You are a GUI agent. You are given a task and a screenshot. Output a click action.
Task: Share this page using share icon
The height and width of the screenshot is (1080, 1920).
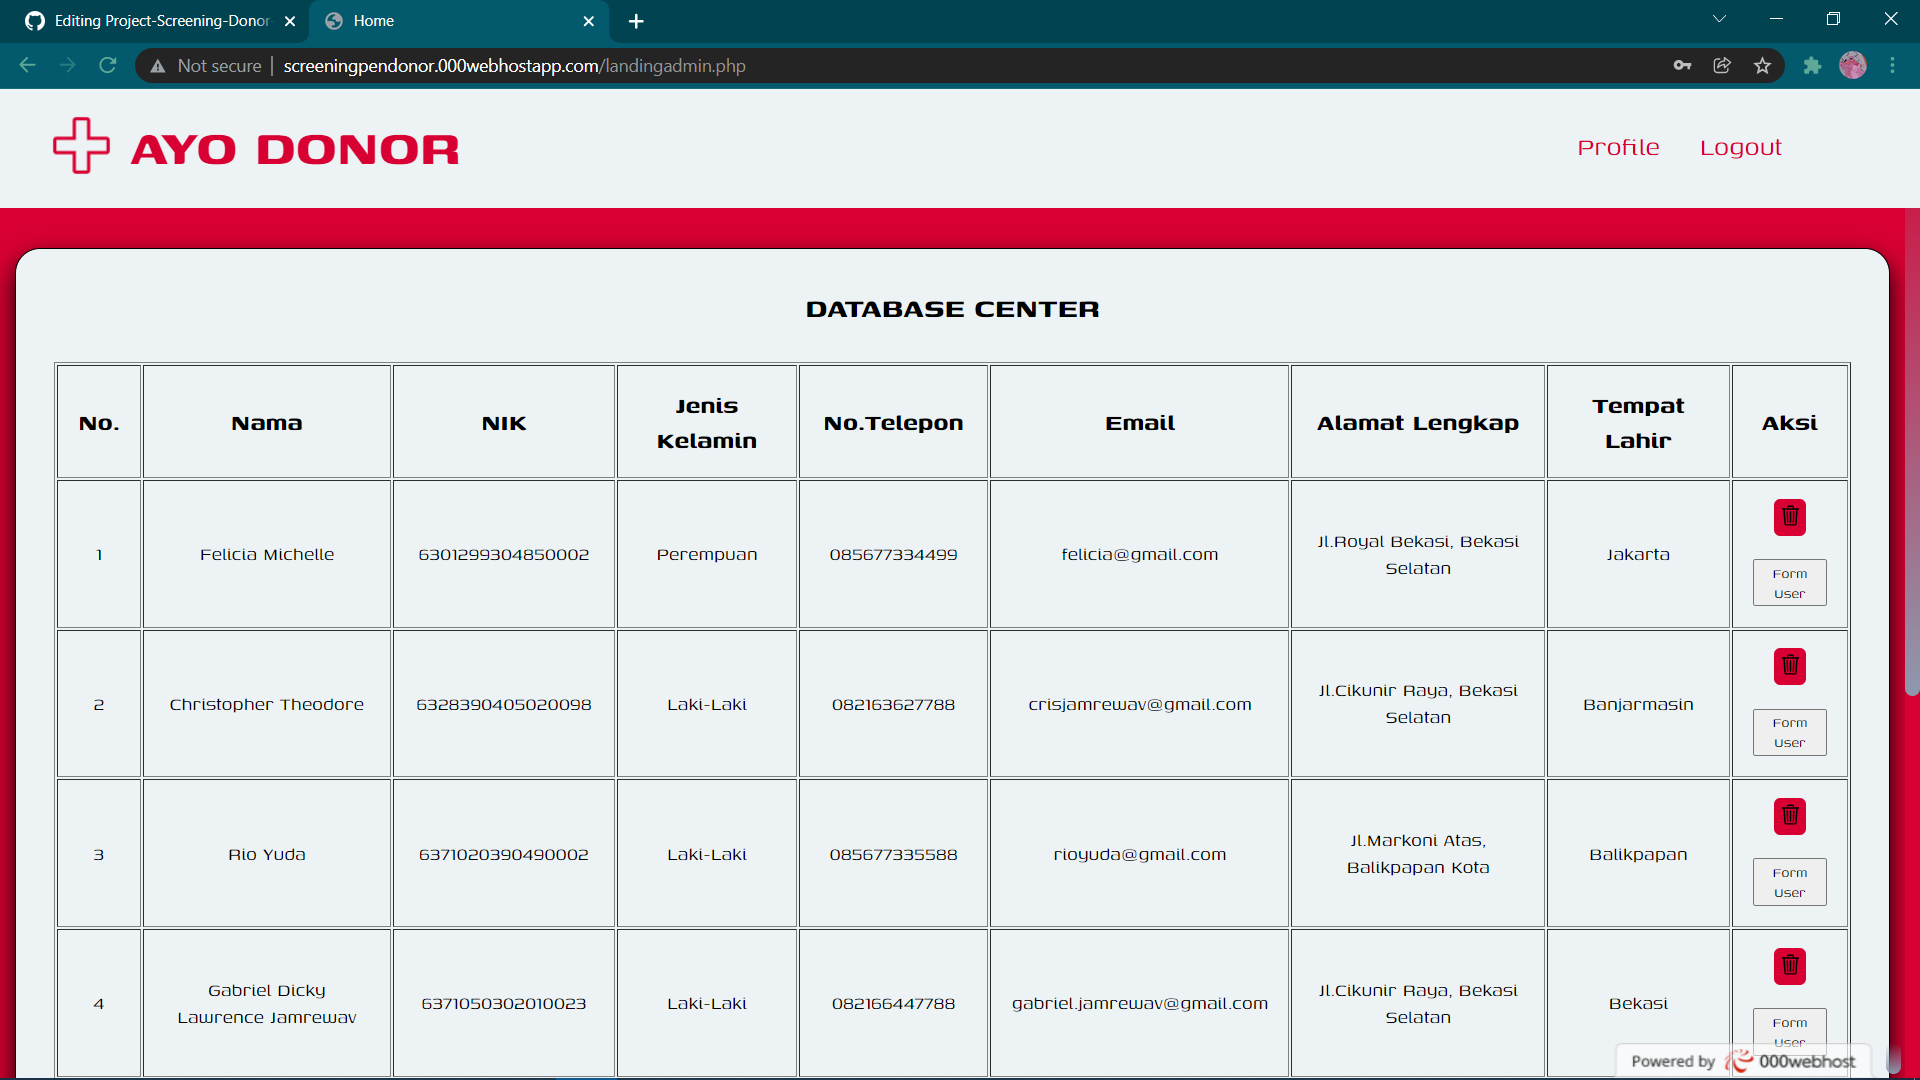(1722, 65)
